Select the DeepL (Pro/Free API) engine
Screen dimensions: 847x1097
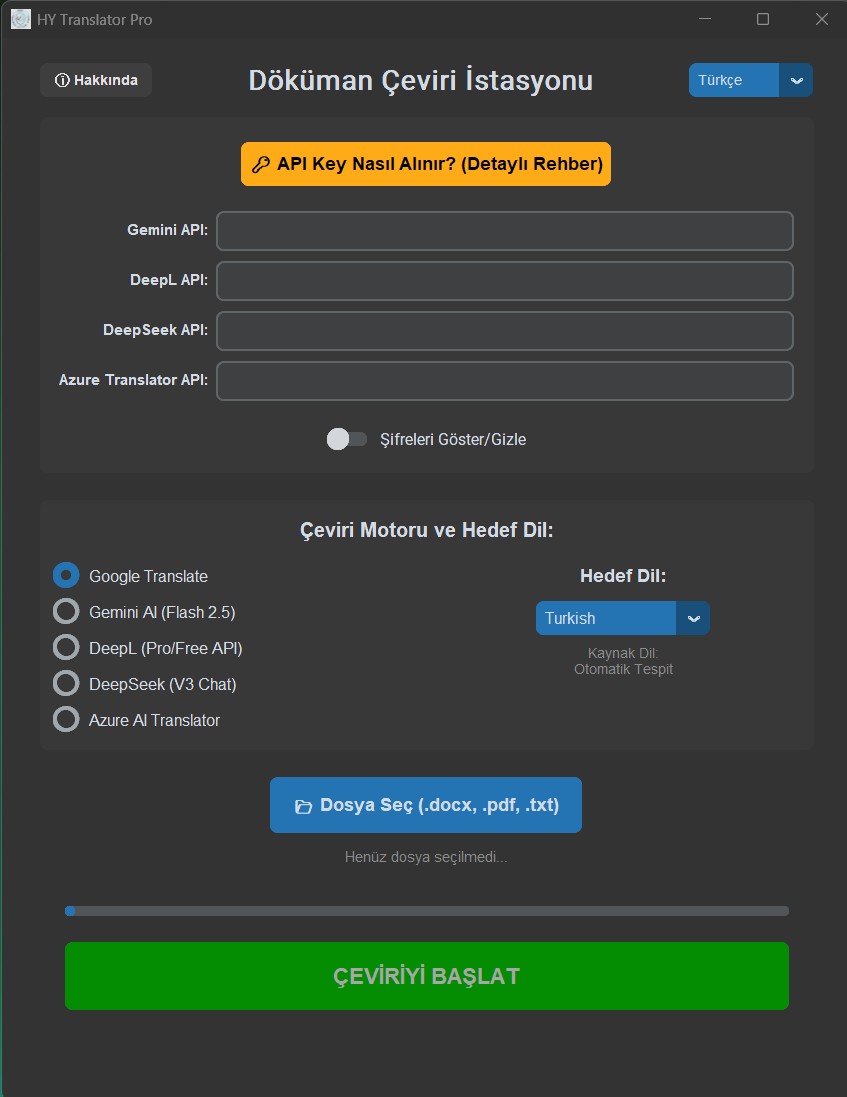point(66,647)
